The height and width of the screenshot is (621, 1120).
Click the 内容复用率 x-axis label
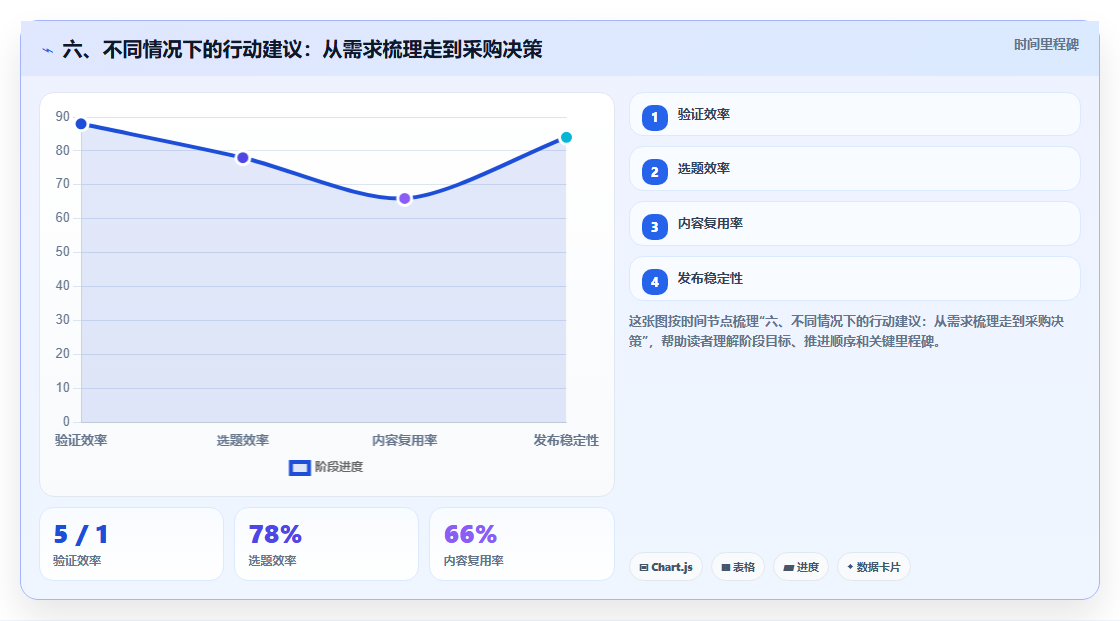click(x=404, y=440)
